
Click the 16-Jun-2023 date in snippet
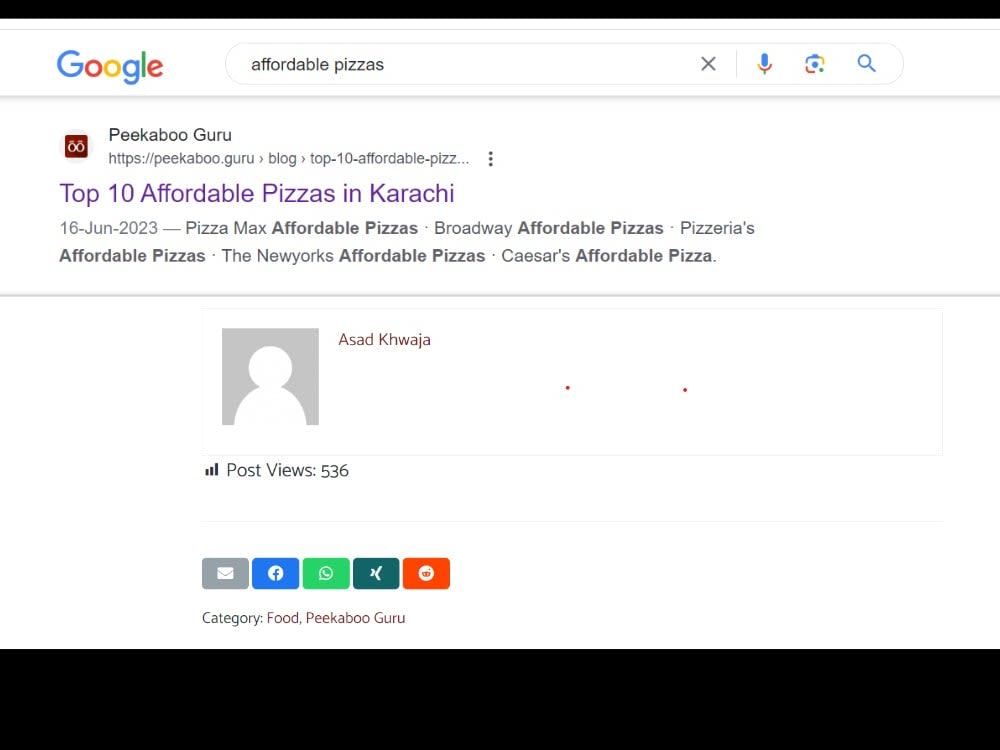[108, 228]
